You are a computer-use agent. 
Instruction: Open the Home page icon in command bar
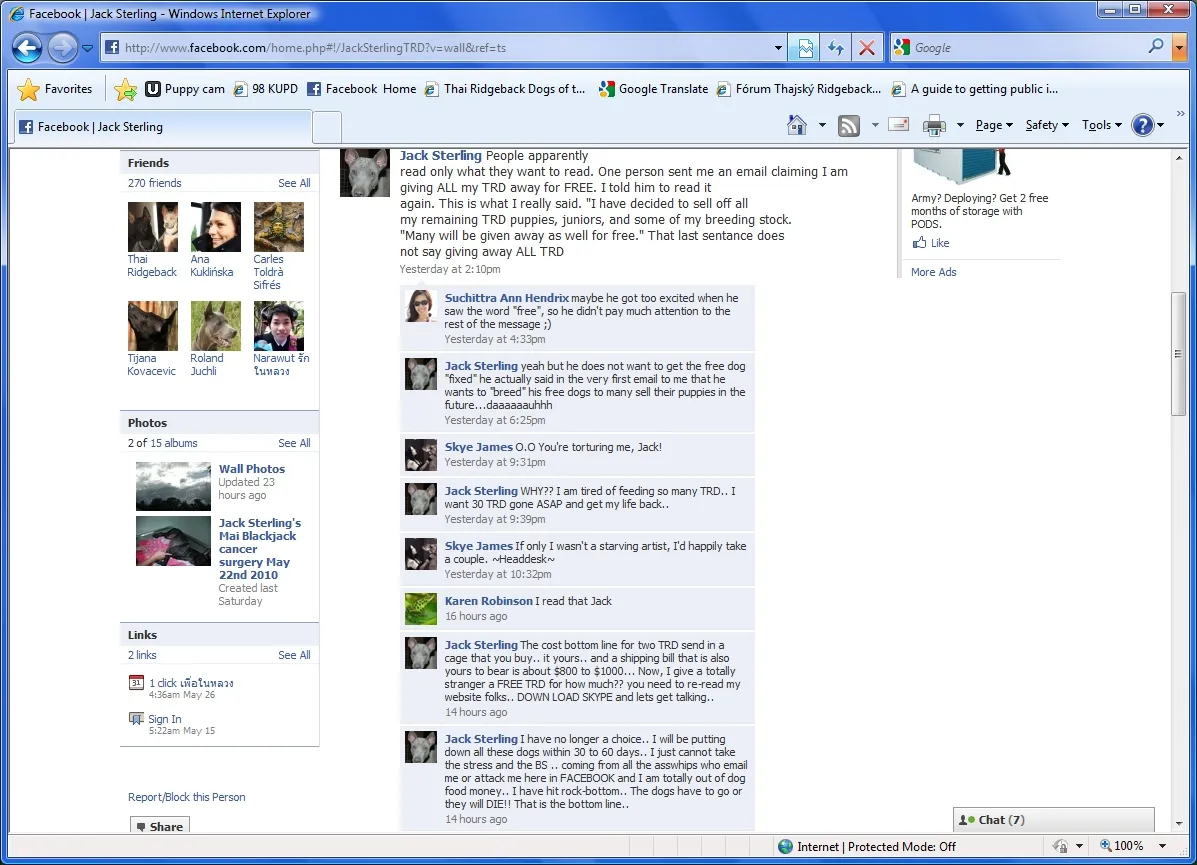[797, 125]
